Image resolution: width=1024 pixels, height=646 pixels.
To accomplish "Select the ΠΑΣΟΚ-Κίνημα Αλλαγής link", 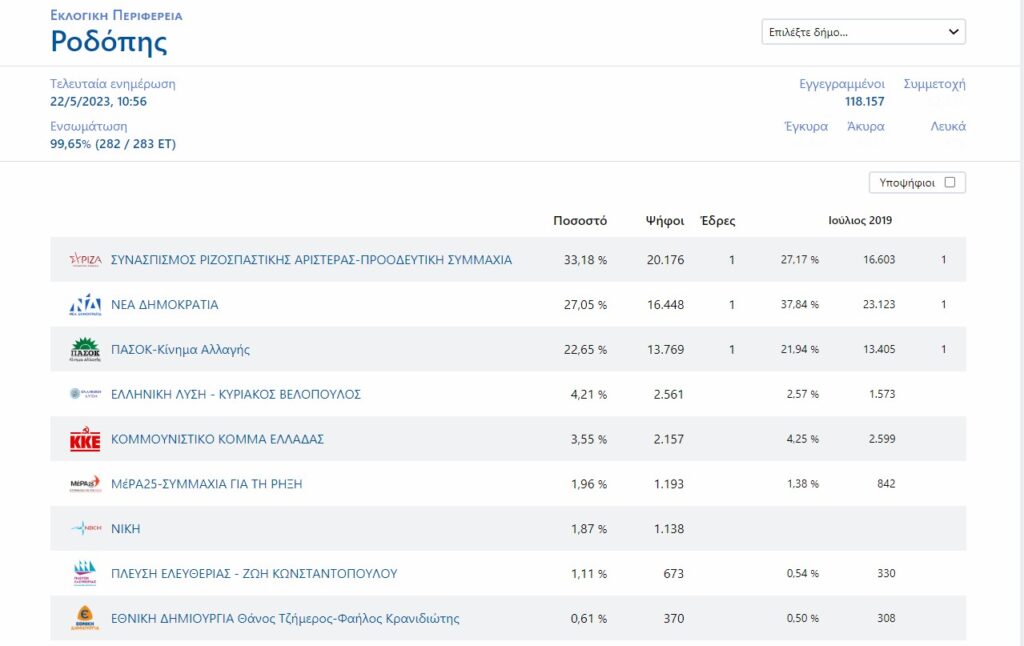I will pyautogui.click(x=180, y=350).
